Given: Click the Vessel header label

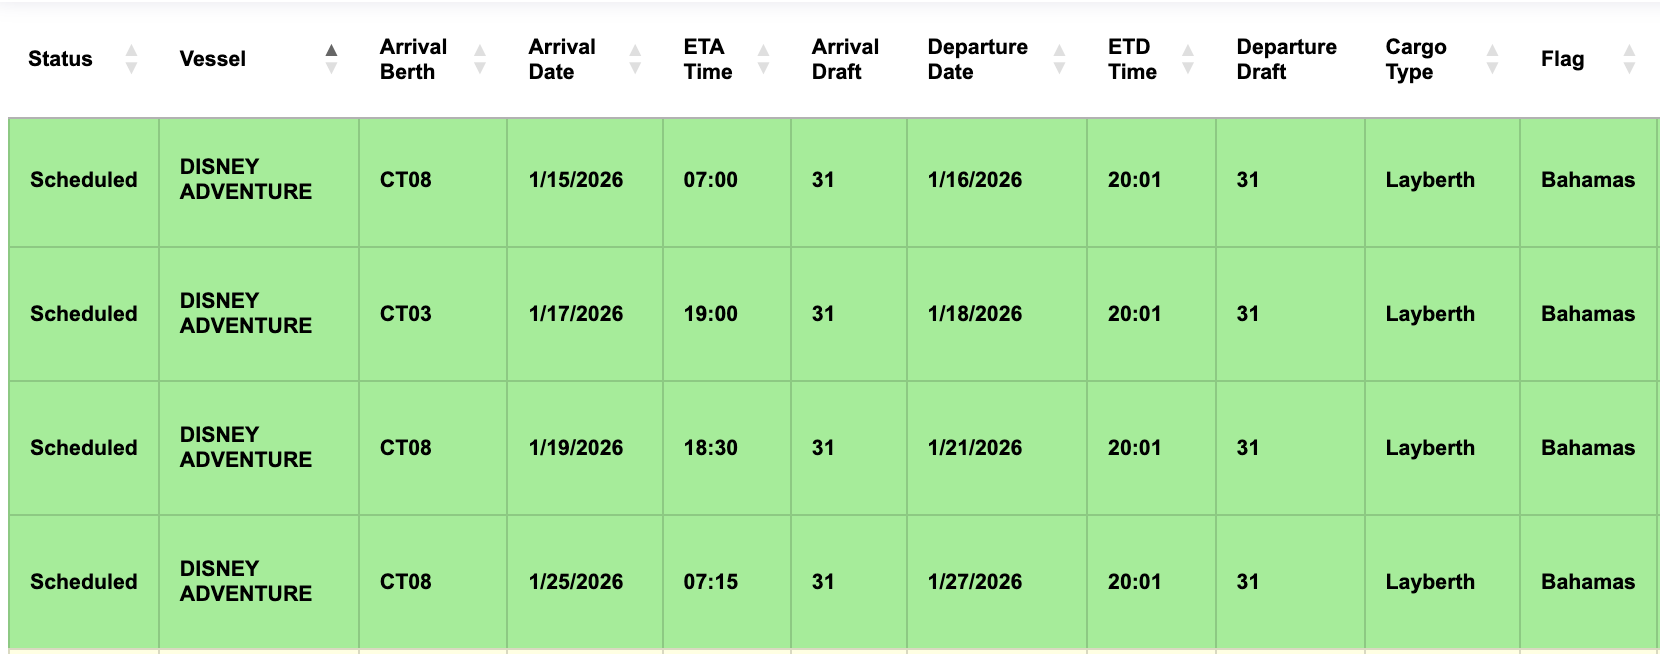Looking at the screenshot, I should click(212, 59).
